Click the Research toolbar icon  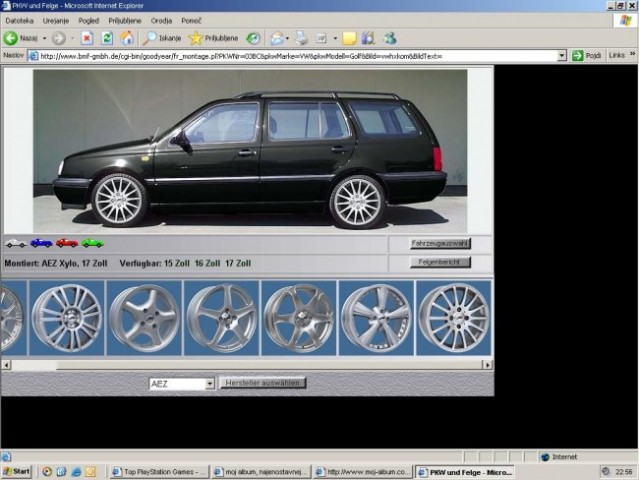[369, 38]
